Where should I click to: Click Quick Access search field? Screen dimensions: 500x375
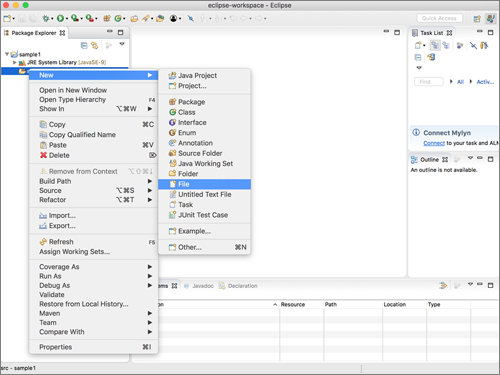439,18
